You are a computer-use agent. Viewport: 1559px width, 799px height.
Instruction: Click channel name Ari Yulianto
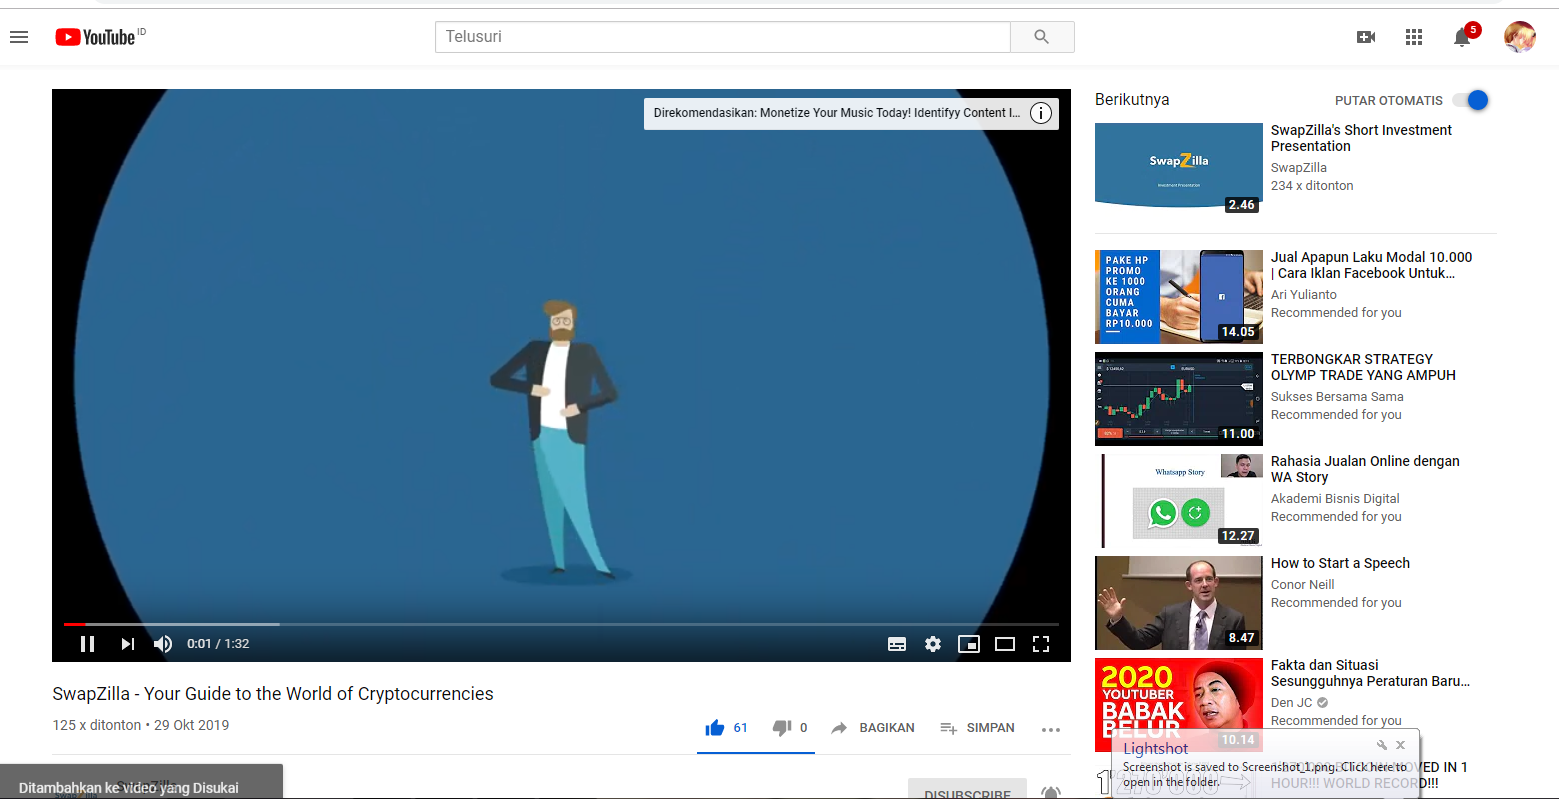click(1303, 295)
